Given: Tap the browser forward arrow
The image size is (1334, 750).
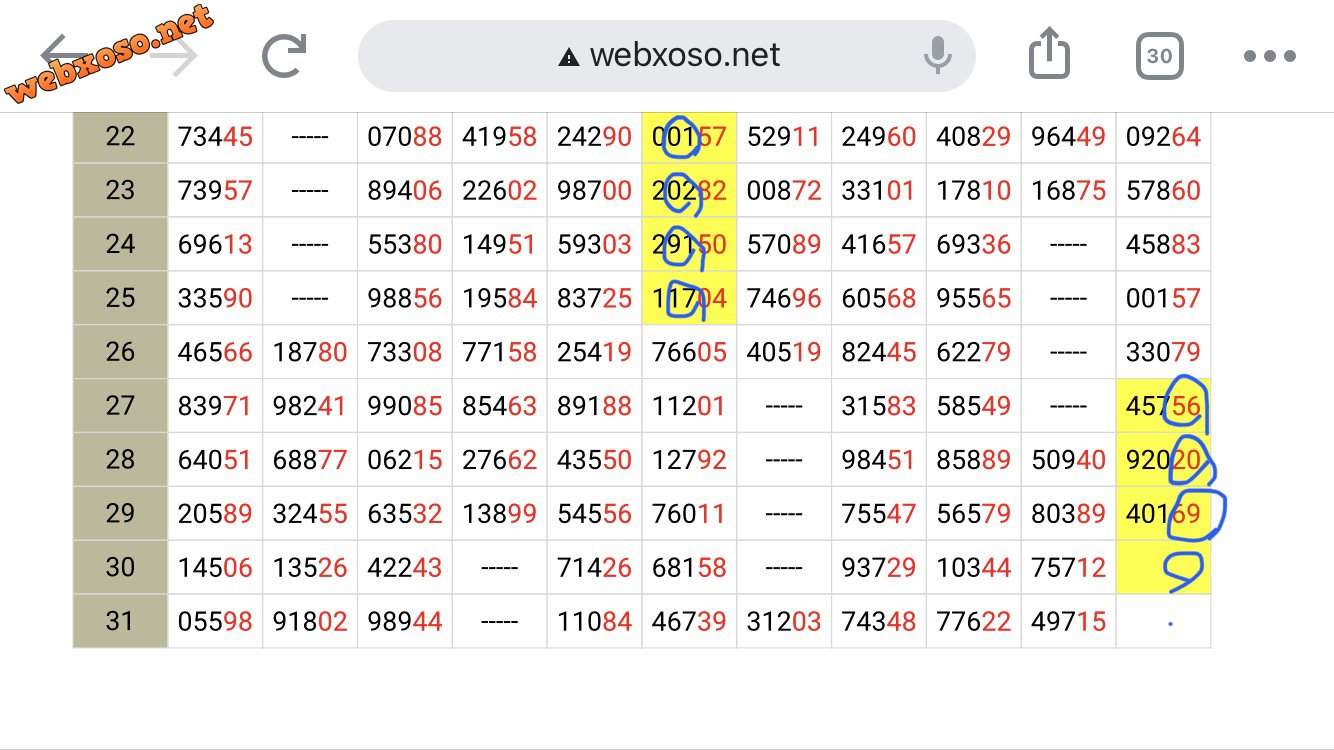Looking at the screenshot, I should (x=172, y=55).
